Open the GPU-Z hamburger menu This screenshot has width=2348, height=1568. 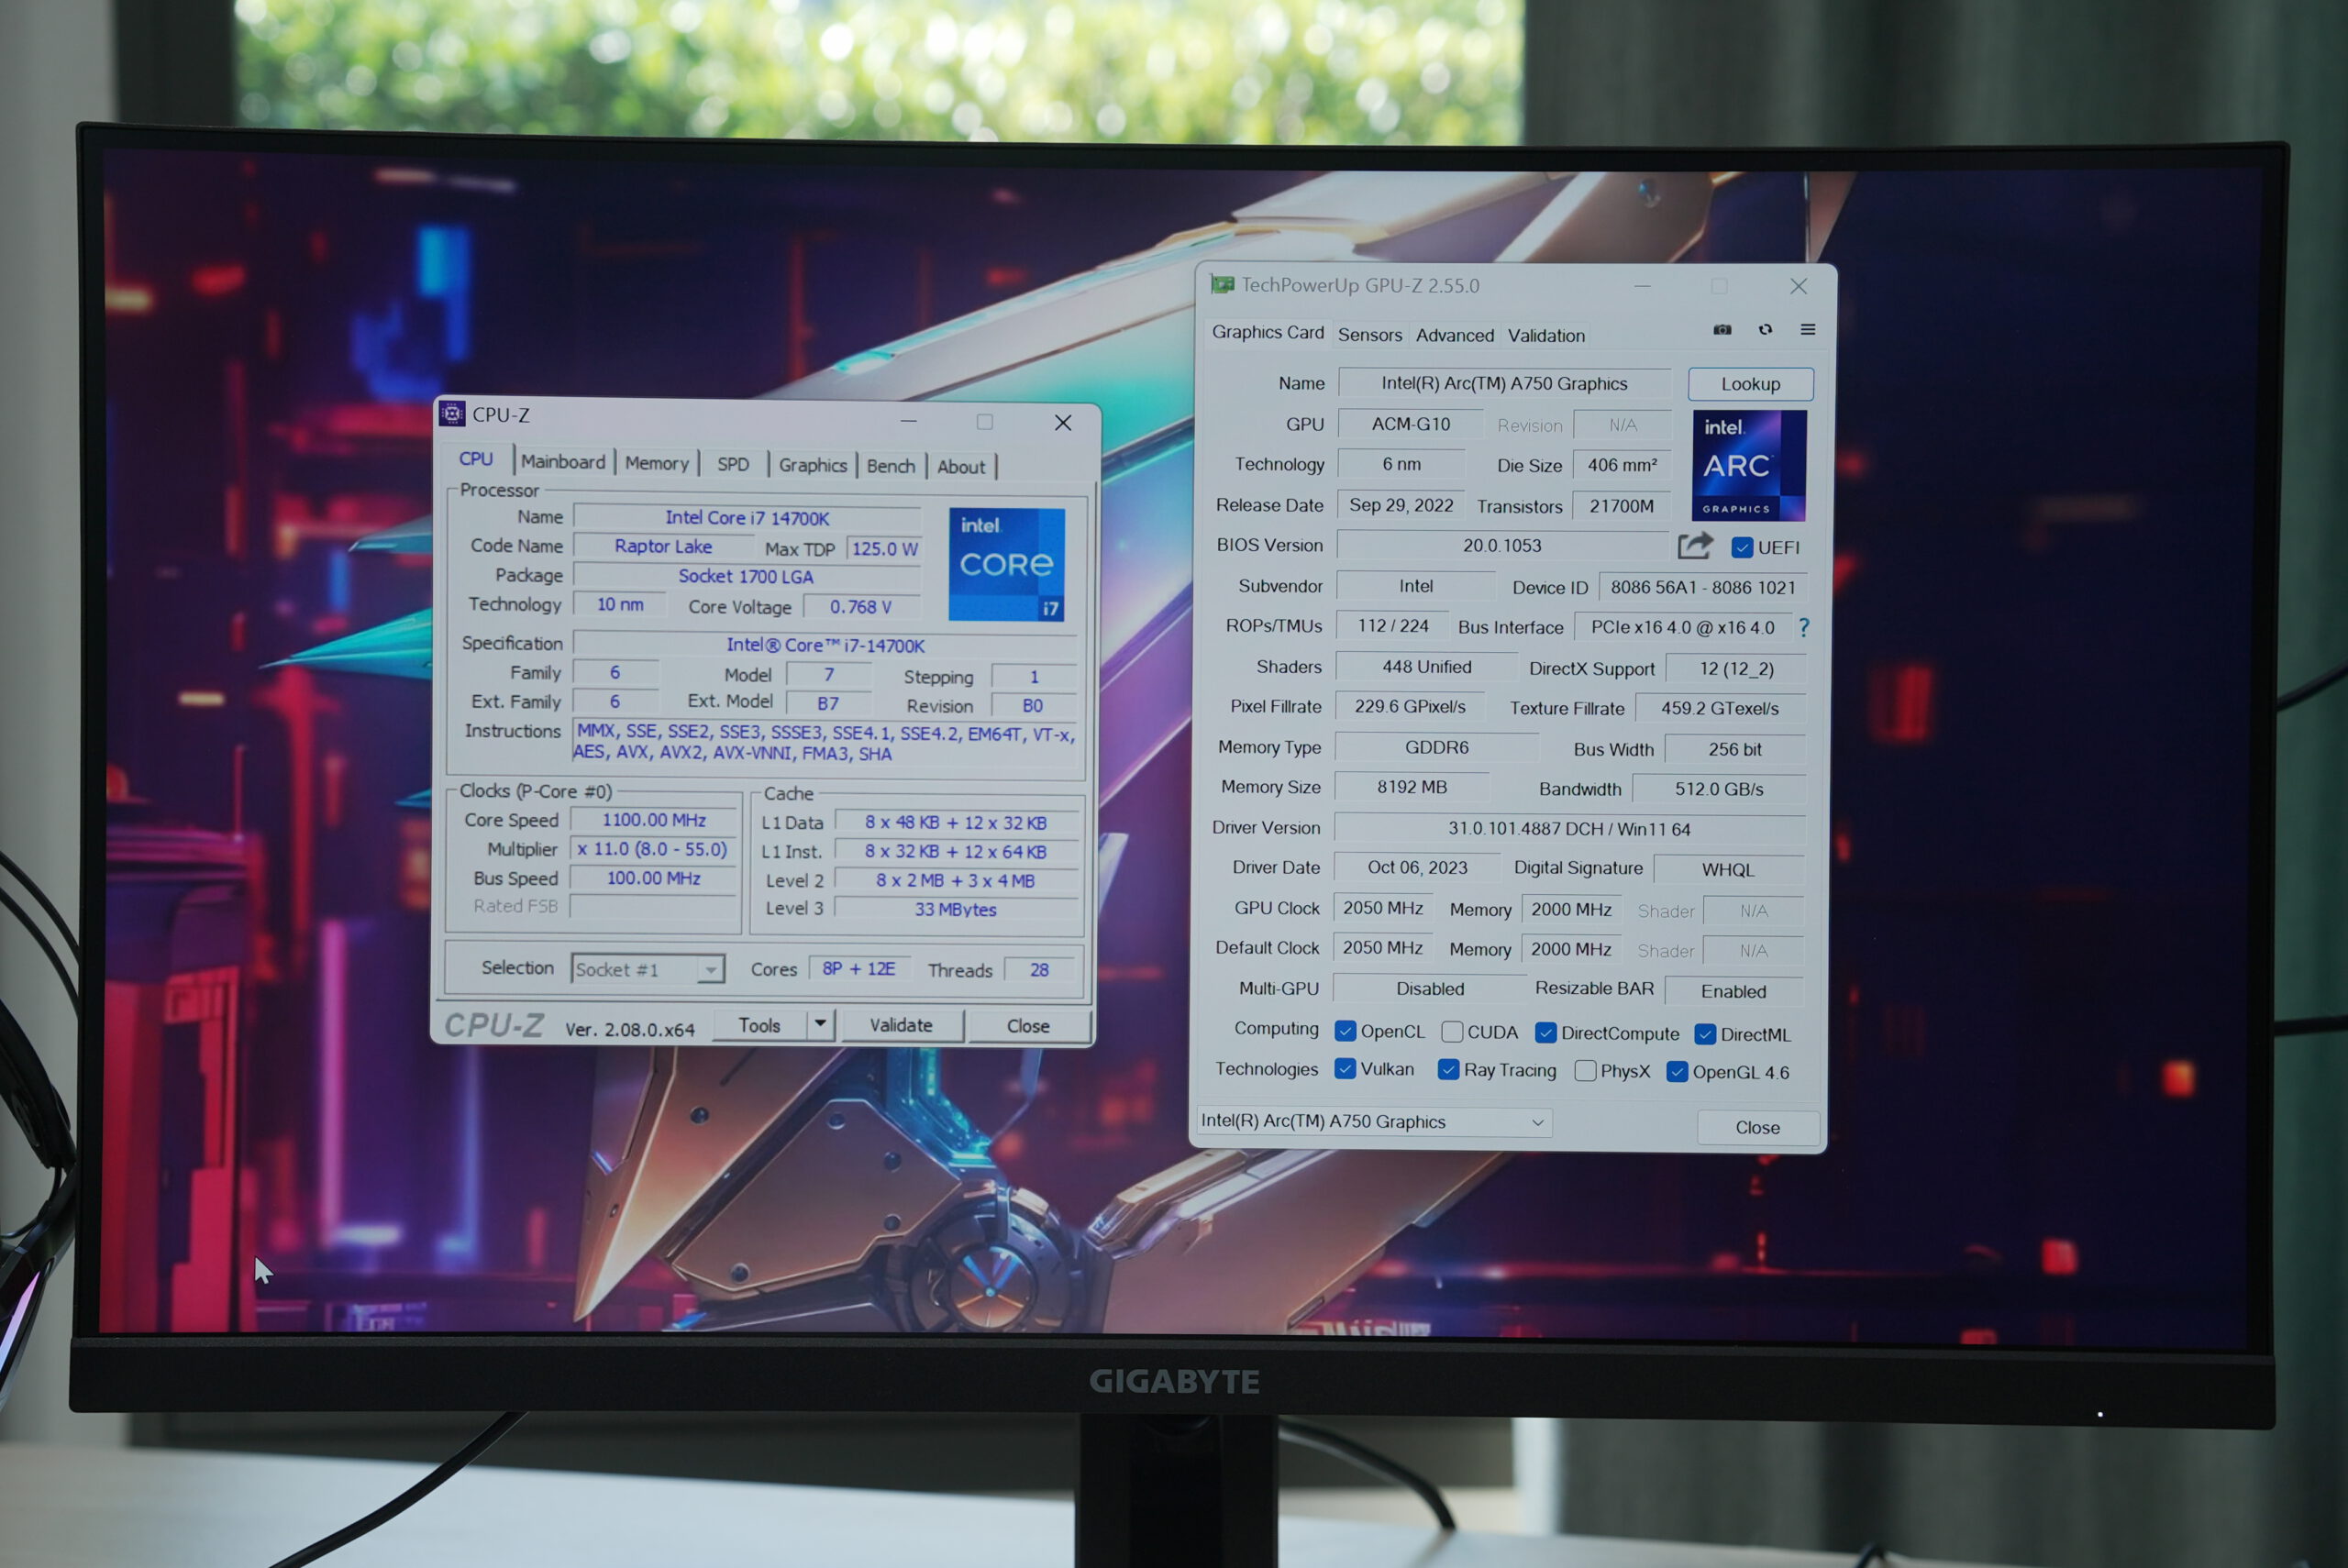coord(1808,329)
